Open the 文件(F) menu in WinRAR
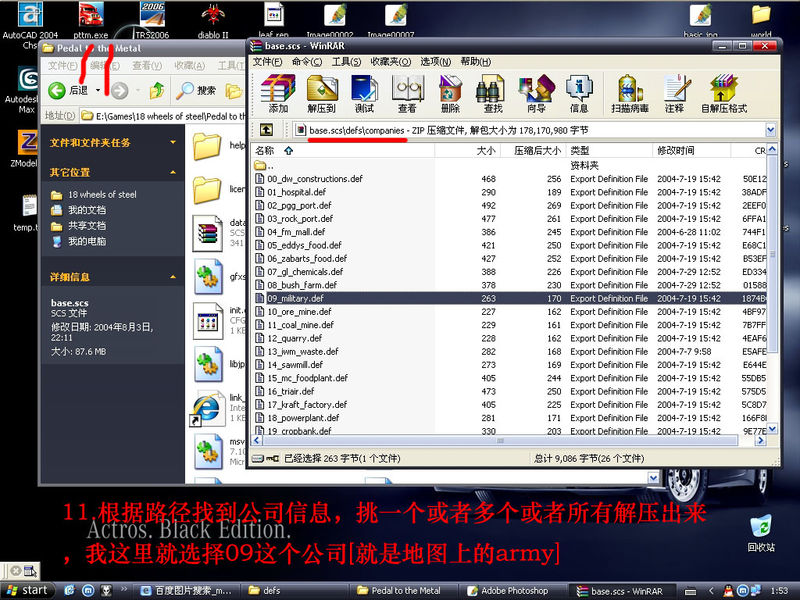Image resolution: width=800 pixels, height=600 pixels. point(267,62)
